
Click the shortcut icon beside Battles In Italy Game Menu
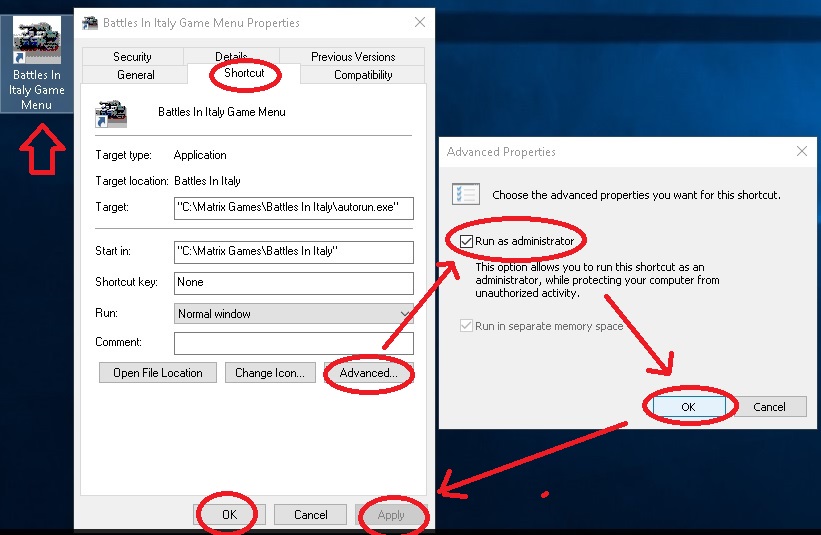[110, 113]
